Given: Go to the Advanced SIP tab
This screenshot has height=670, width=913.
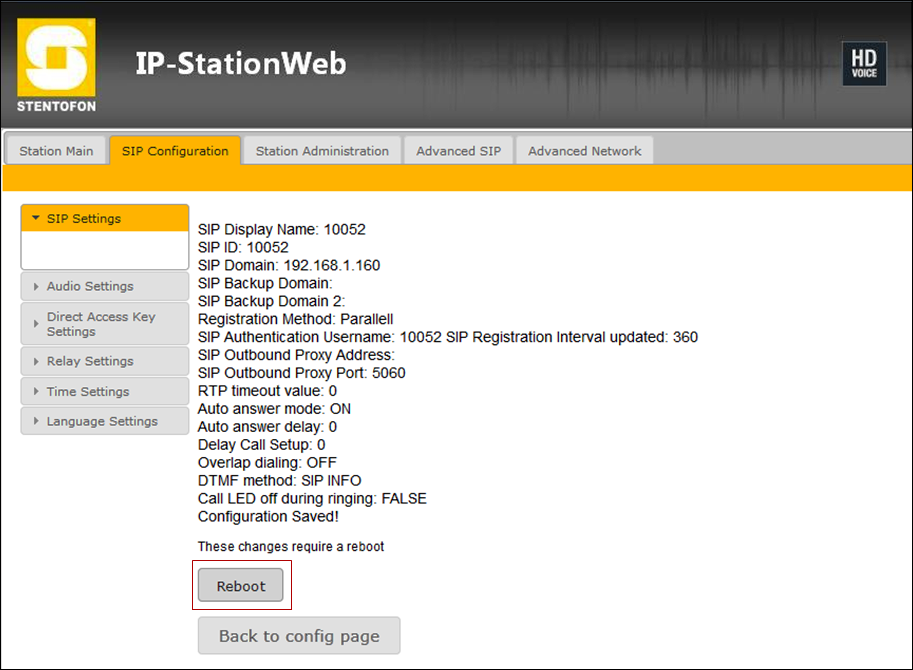Looking at the screenshot, I should point(458,151).
